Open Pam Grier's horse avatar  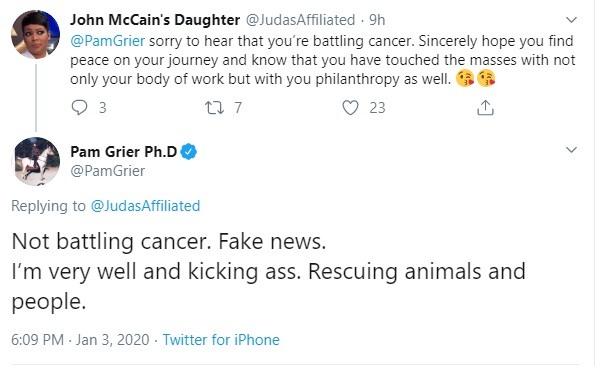click(37, 161)
